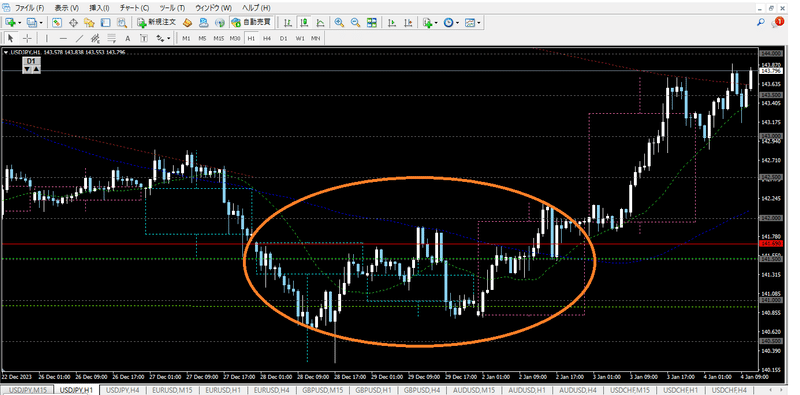This screenshot has height=395, width=800.
Task: Toggle the Terminal panel icon
Action: tap(106, 22)
